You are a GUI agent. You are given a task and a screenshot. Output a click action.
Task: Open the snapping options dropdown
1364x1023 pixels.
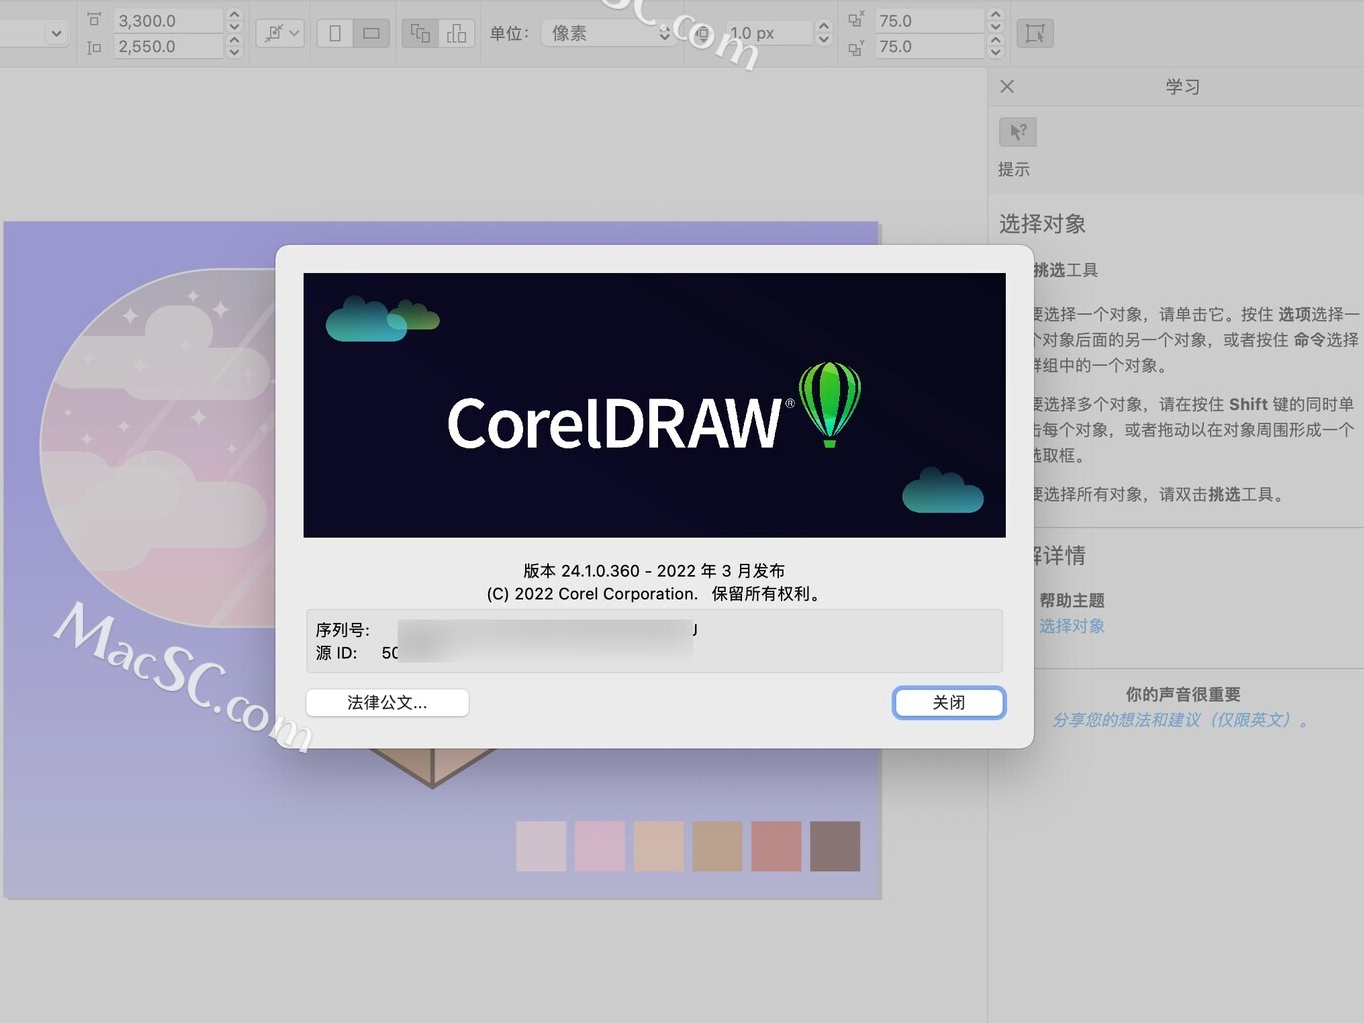pyautogui.click(x=279, y=33)
